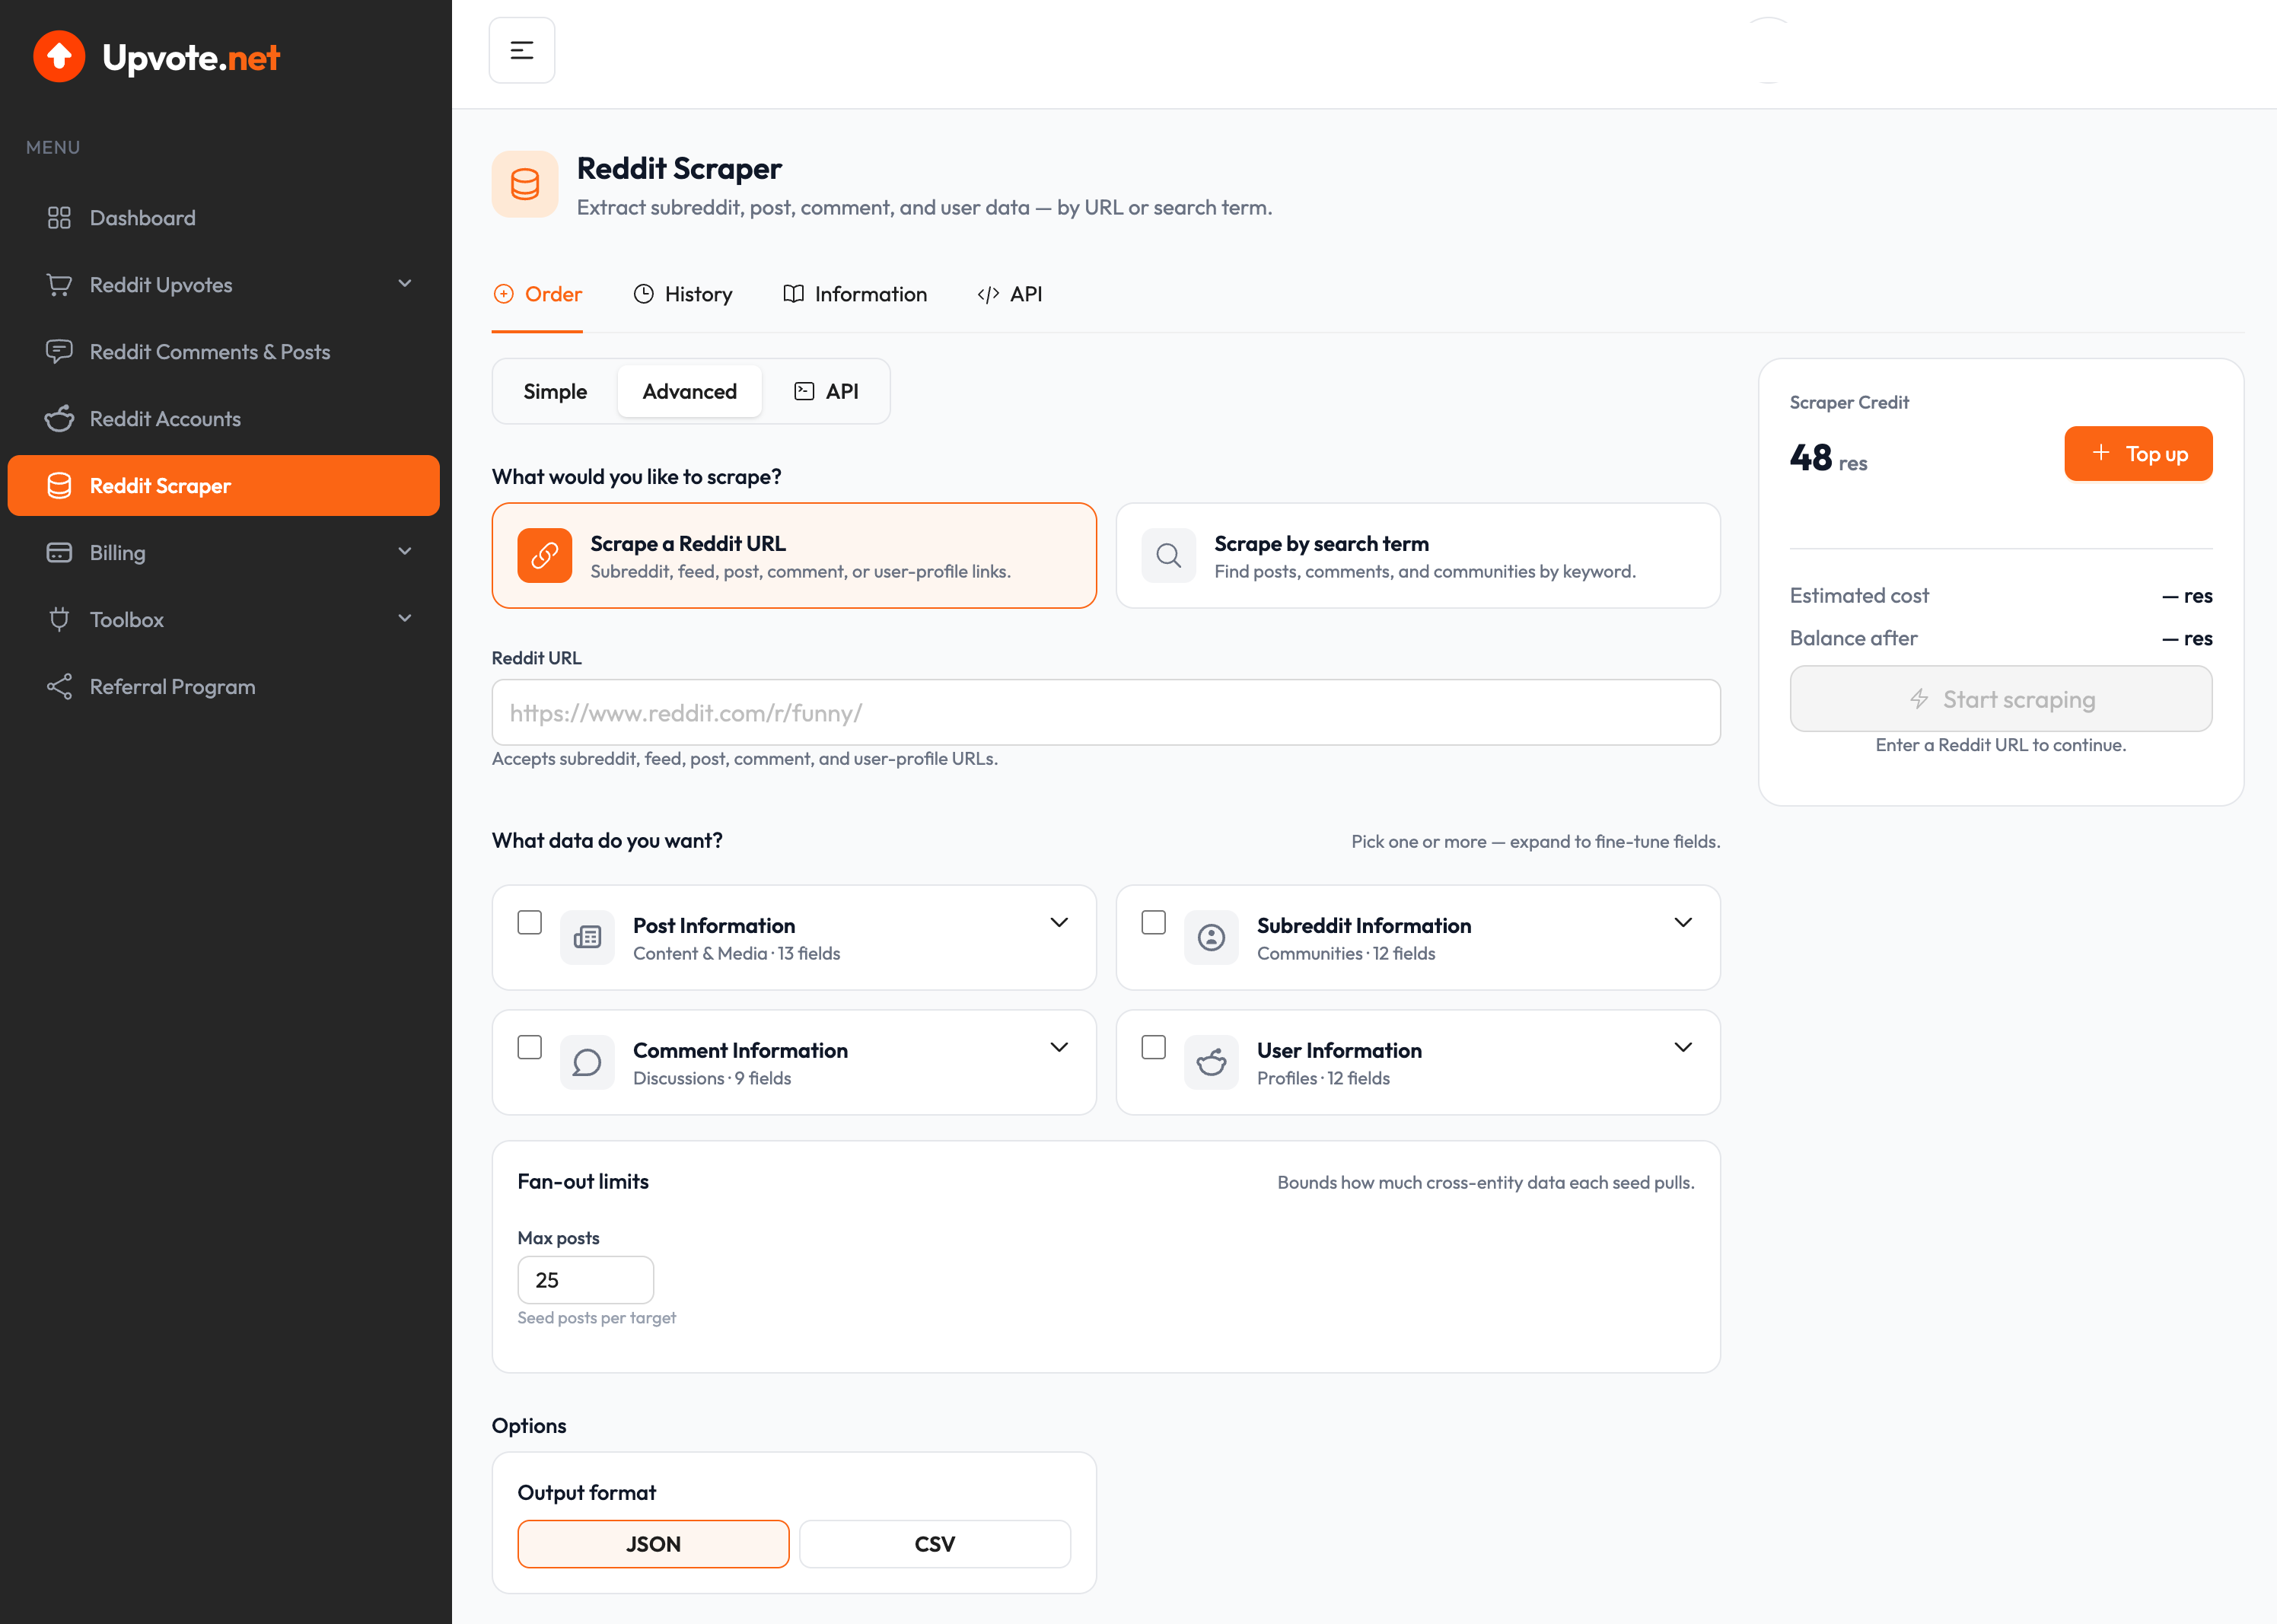The height and width of the screenshot is (1624, 2277).
Task: Click the plus circle icon on Order tab
Action: click(504, 294)
